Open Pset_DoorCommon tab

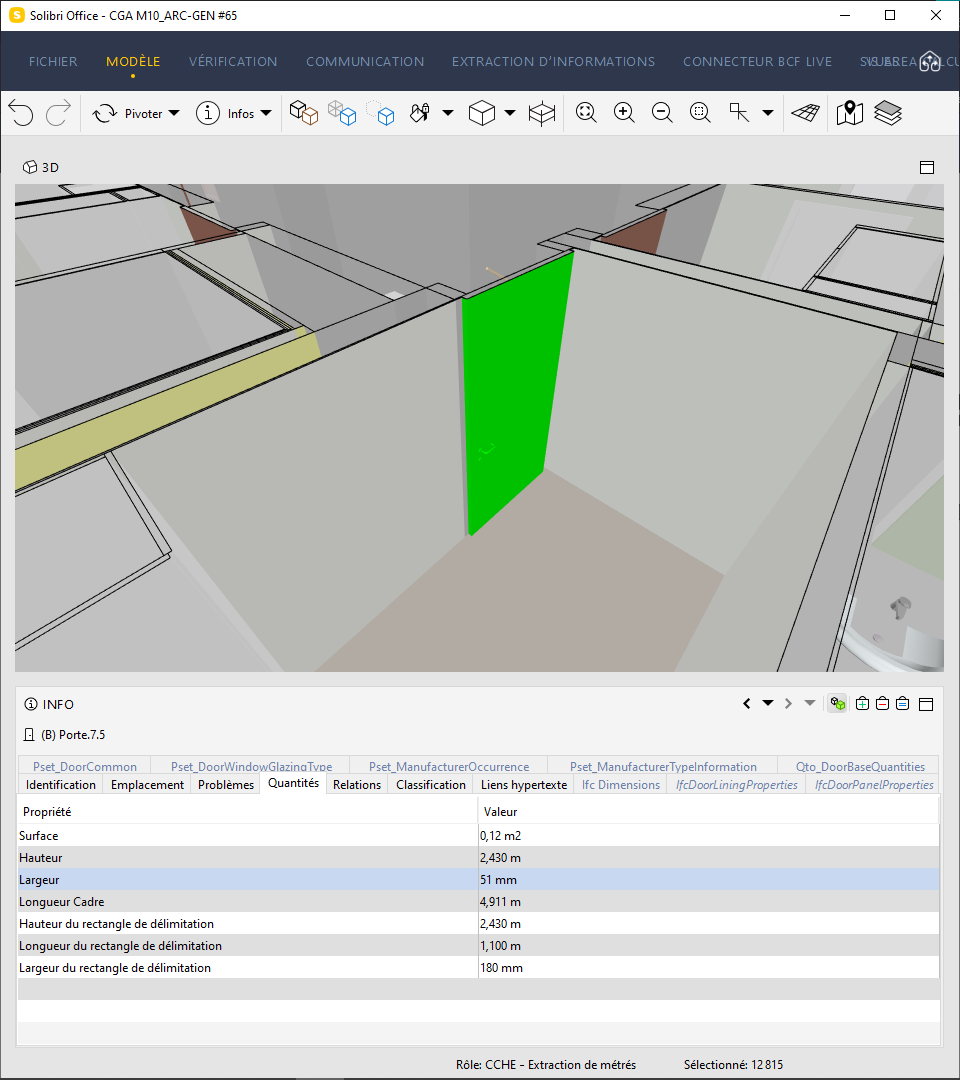(85, 766)
